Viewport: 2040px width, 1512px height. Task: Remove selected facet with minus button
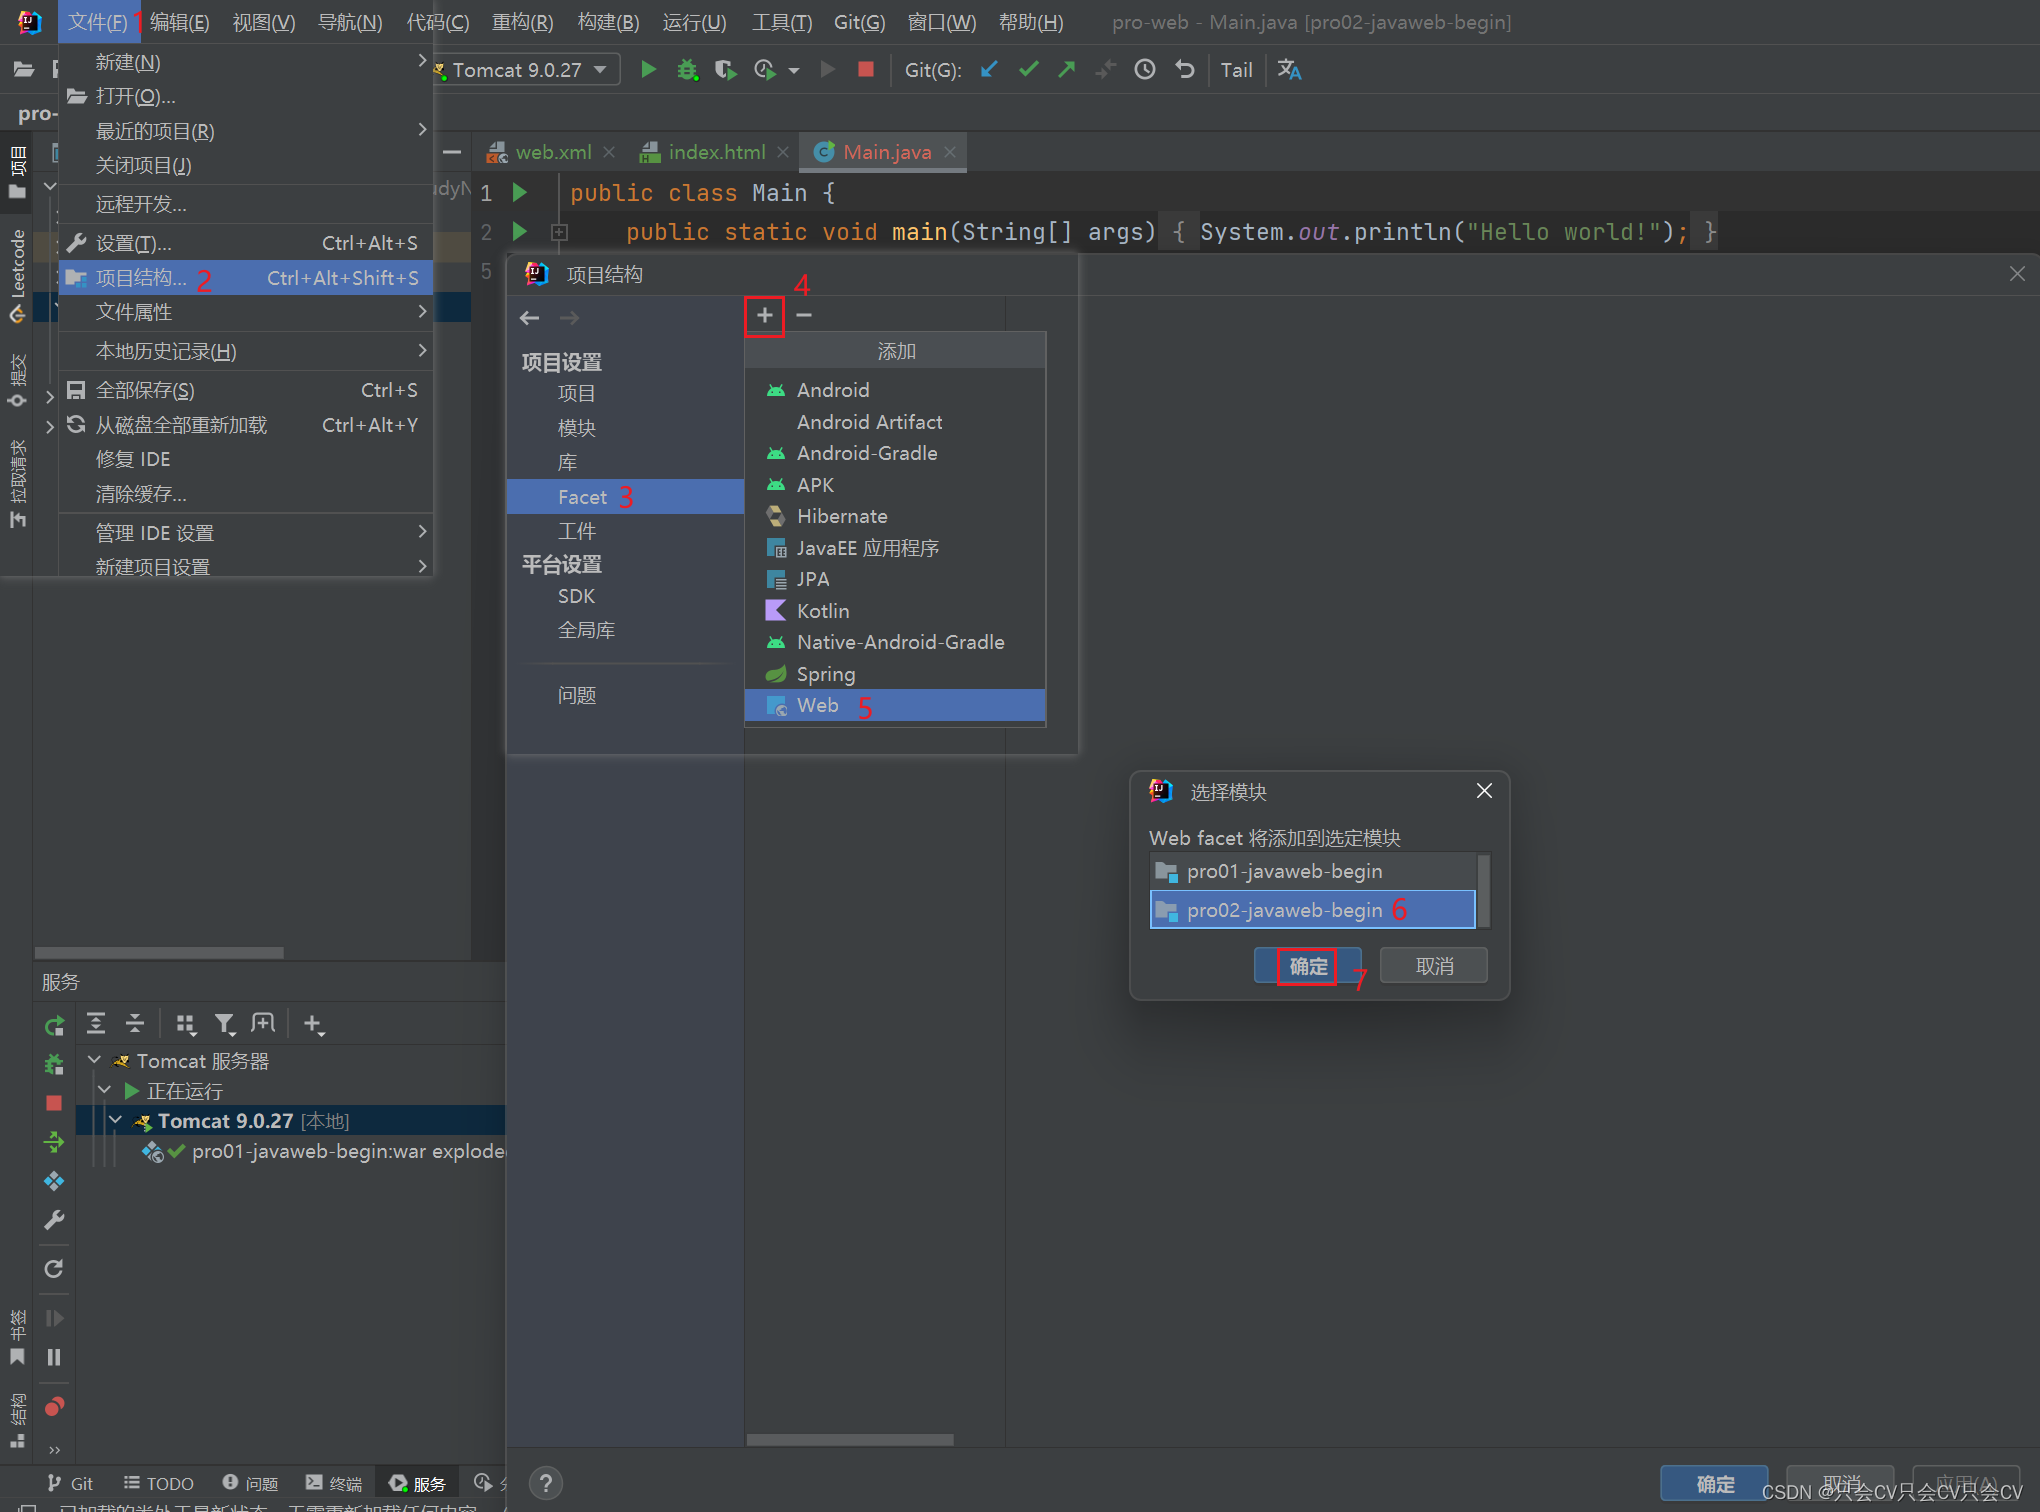coord(804,316)
